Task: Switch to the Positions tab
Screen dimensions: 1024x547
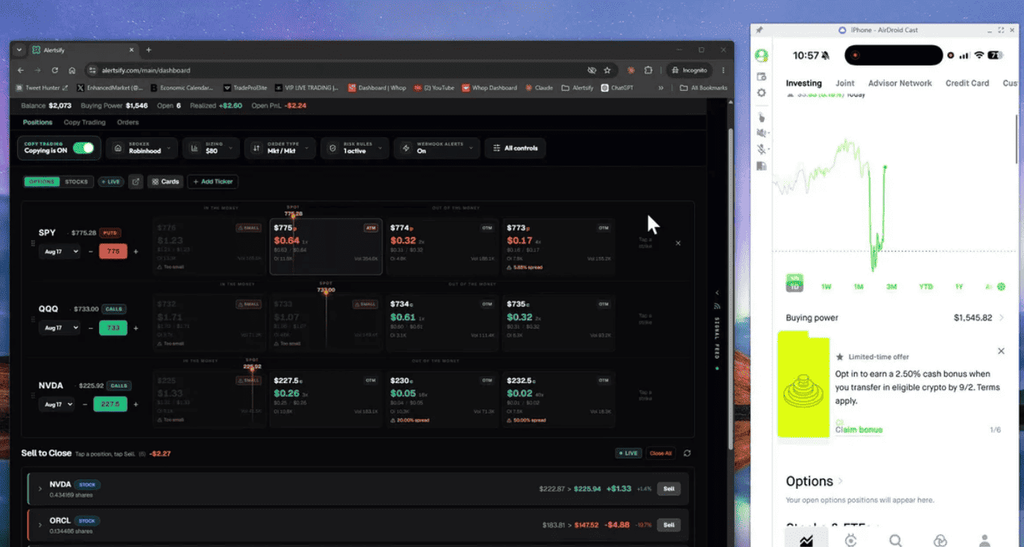Action: point(37,122)
